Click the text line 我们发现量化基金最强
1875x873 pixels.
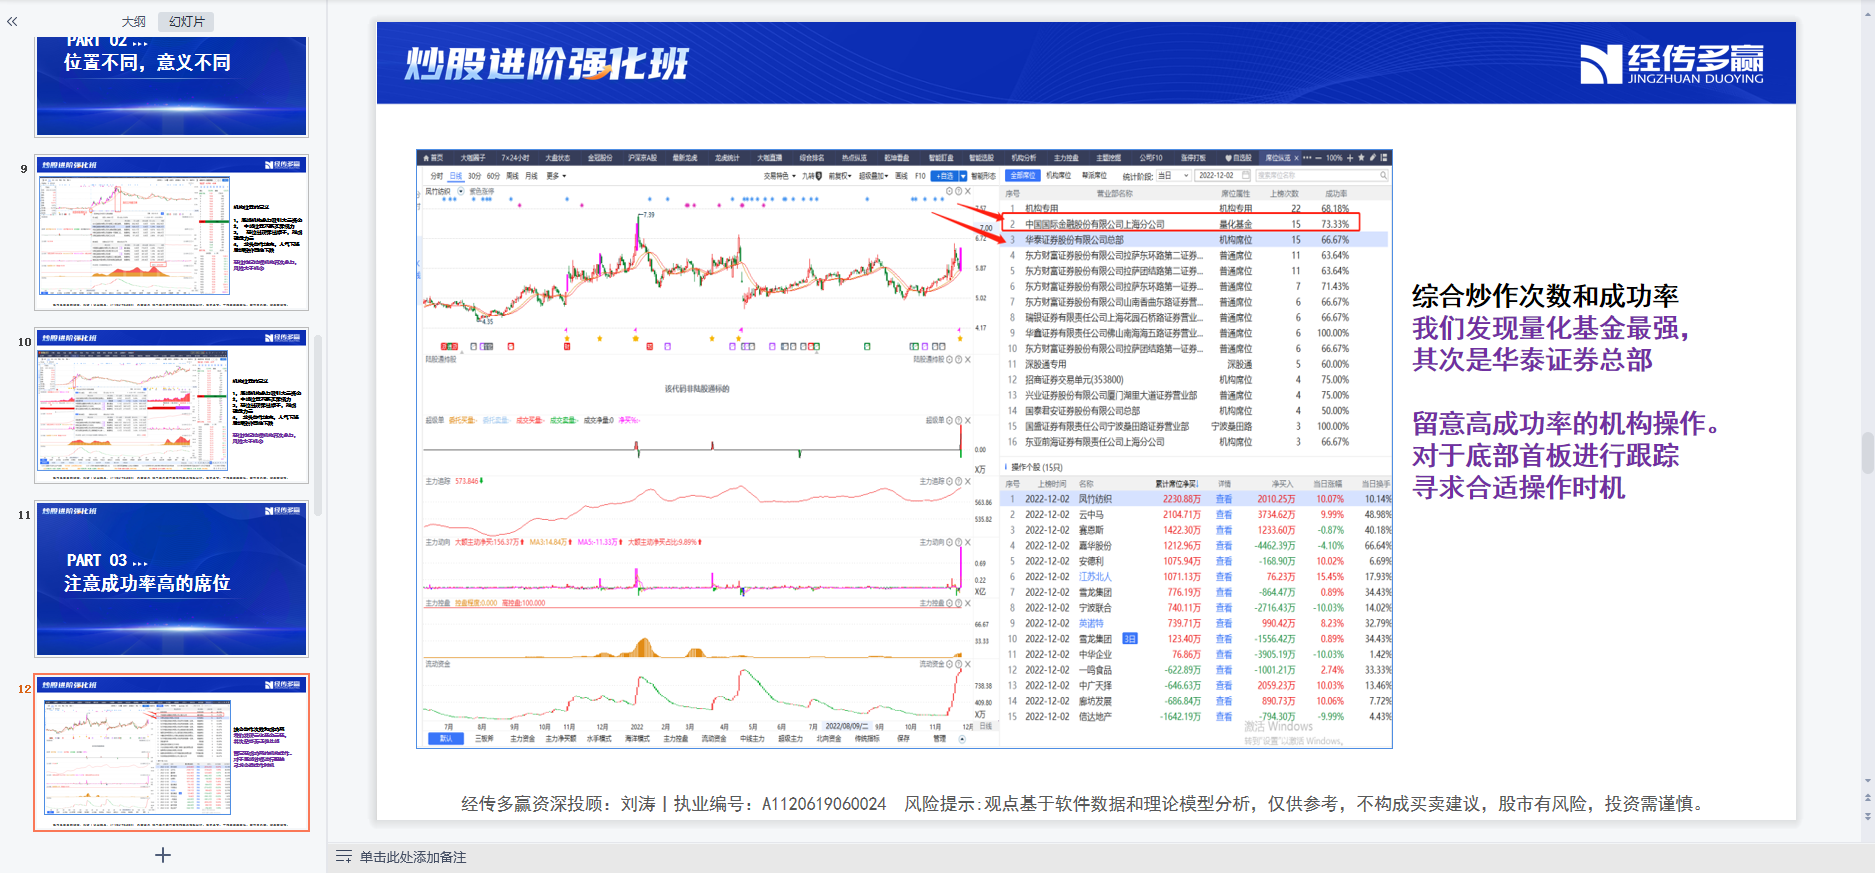pyautogui.click(x=1551, y=328)
